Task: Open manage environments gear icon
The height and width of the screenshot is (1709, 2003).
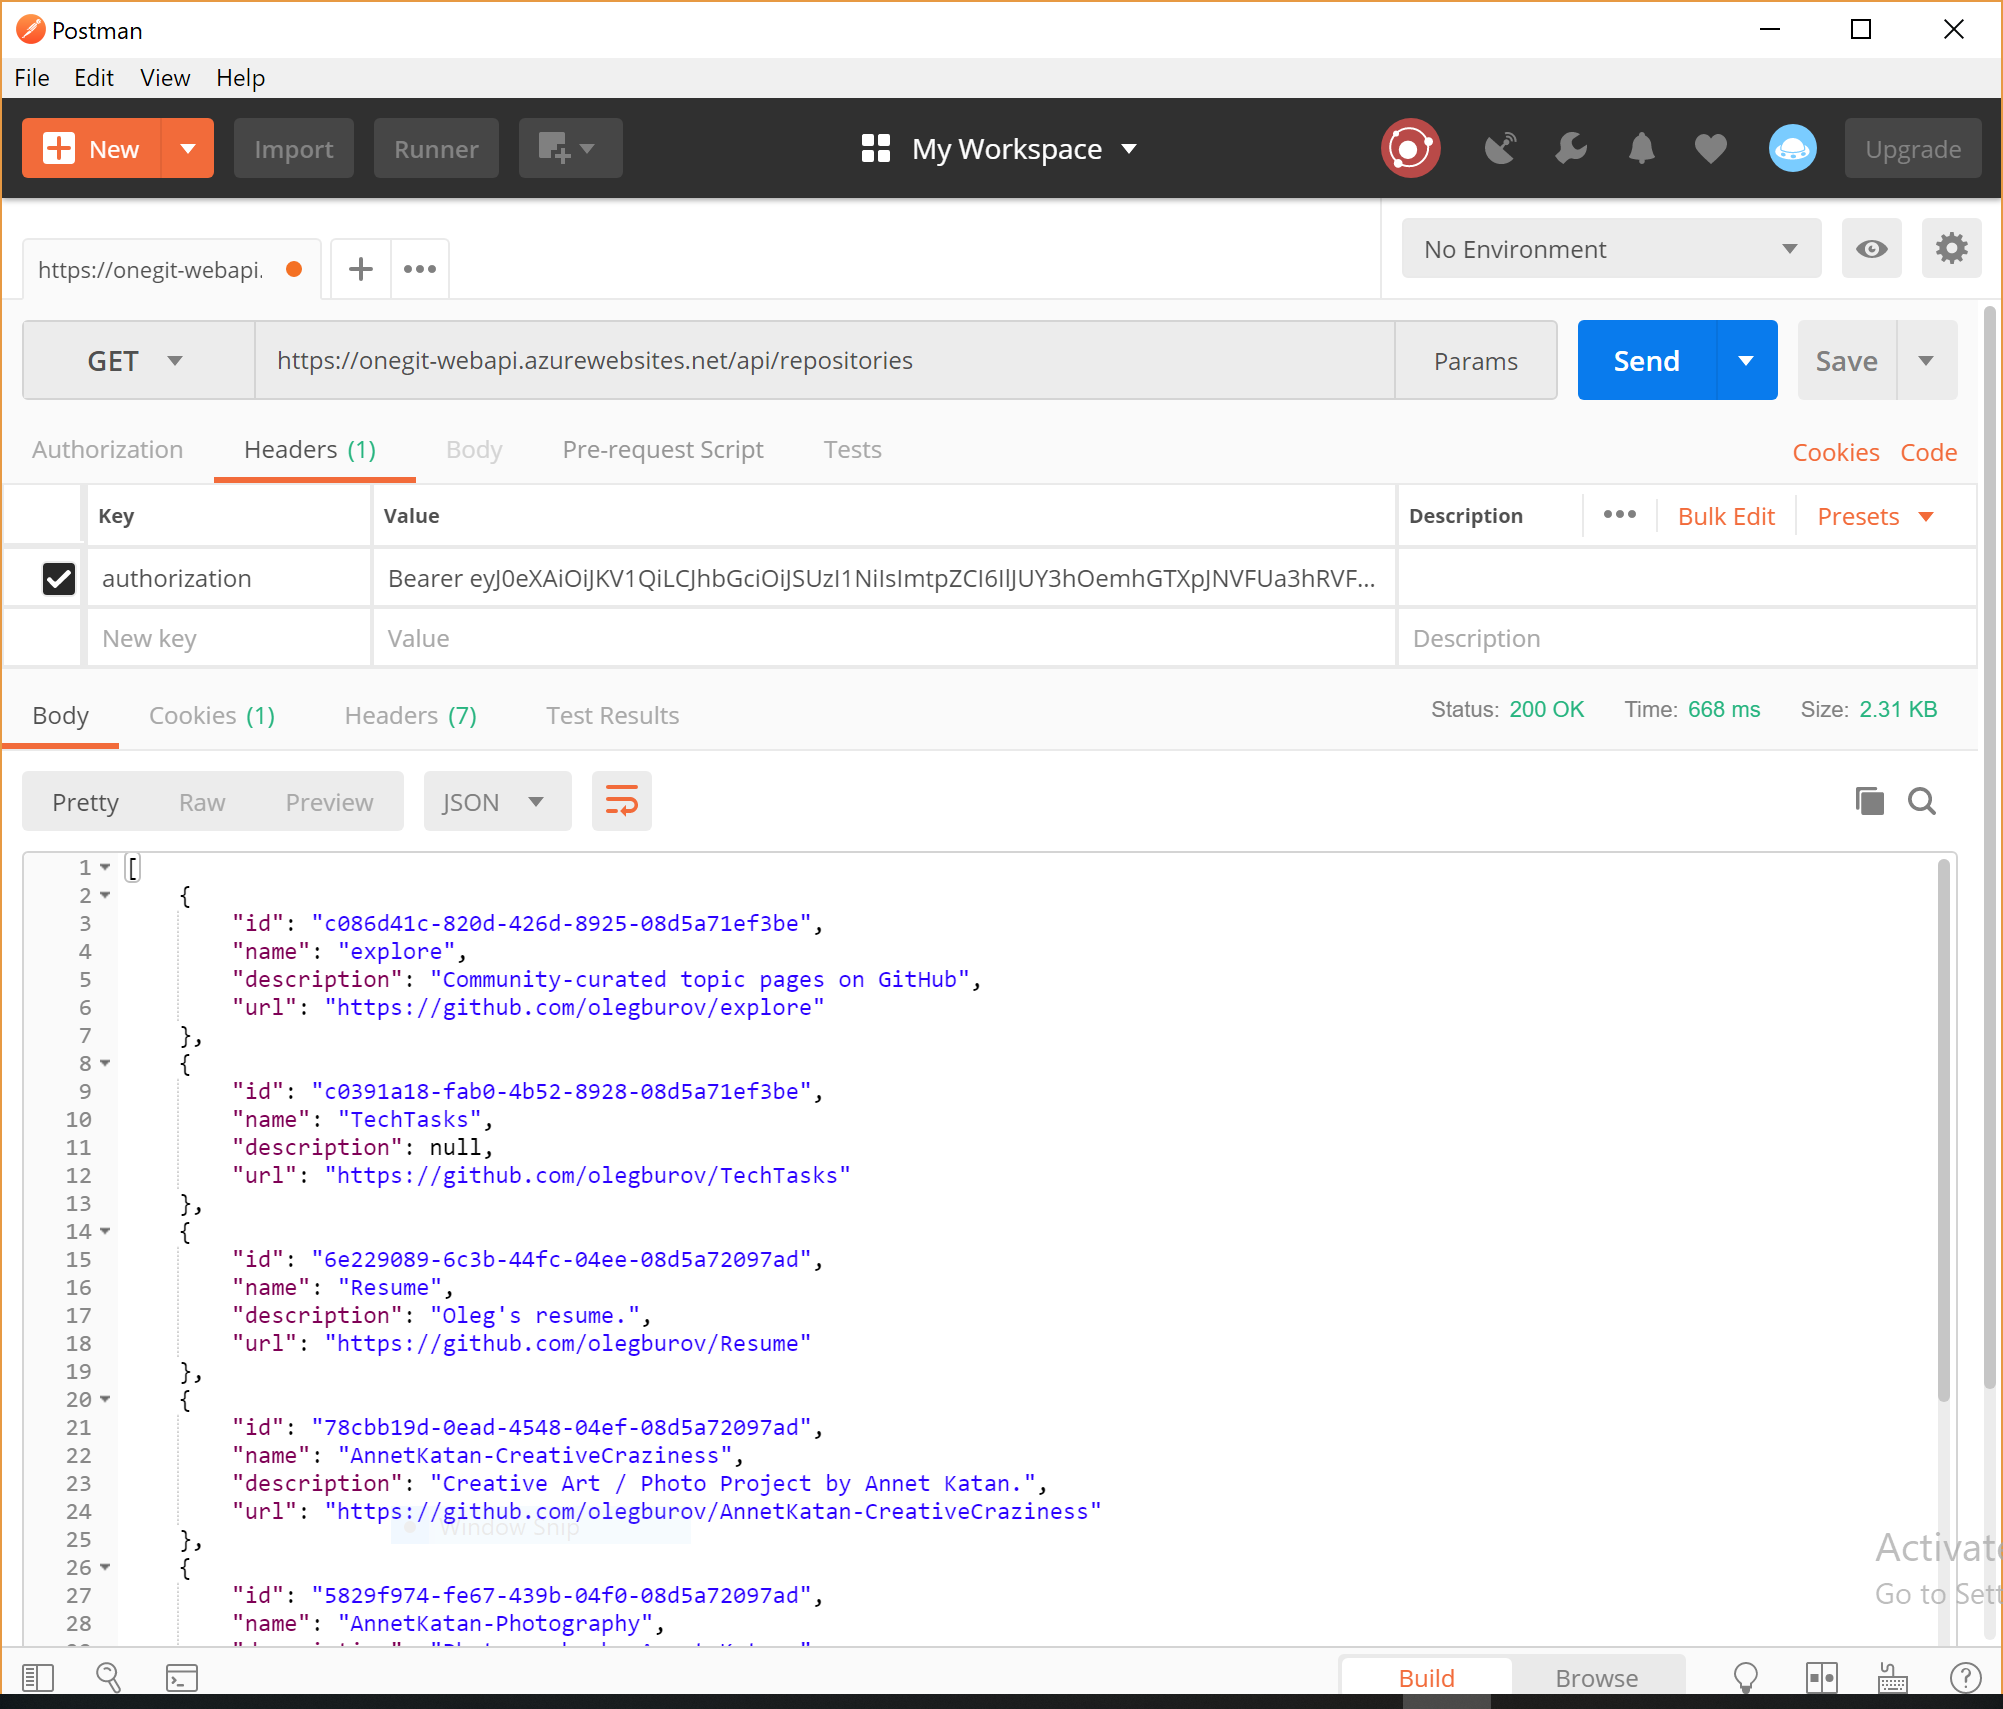Action: [1951, 249]
